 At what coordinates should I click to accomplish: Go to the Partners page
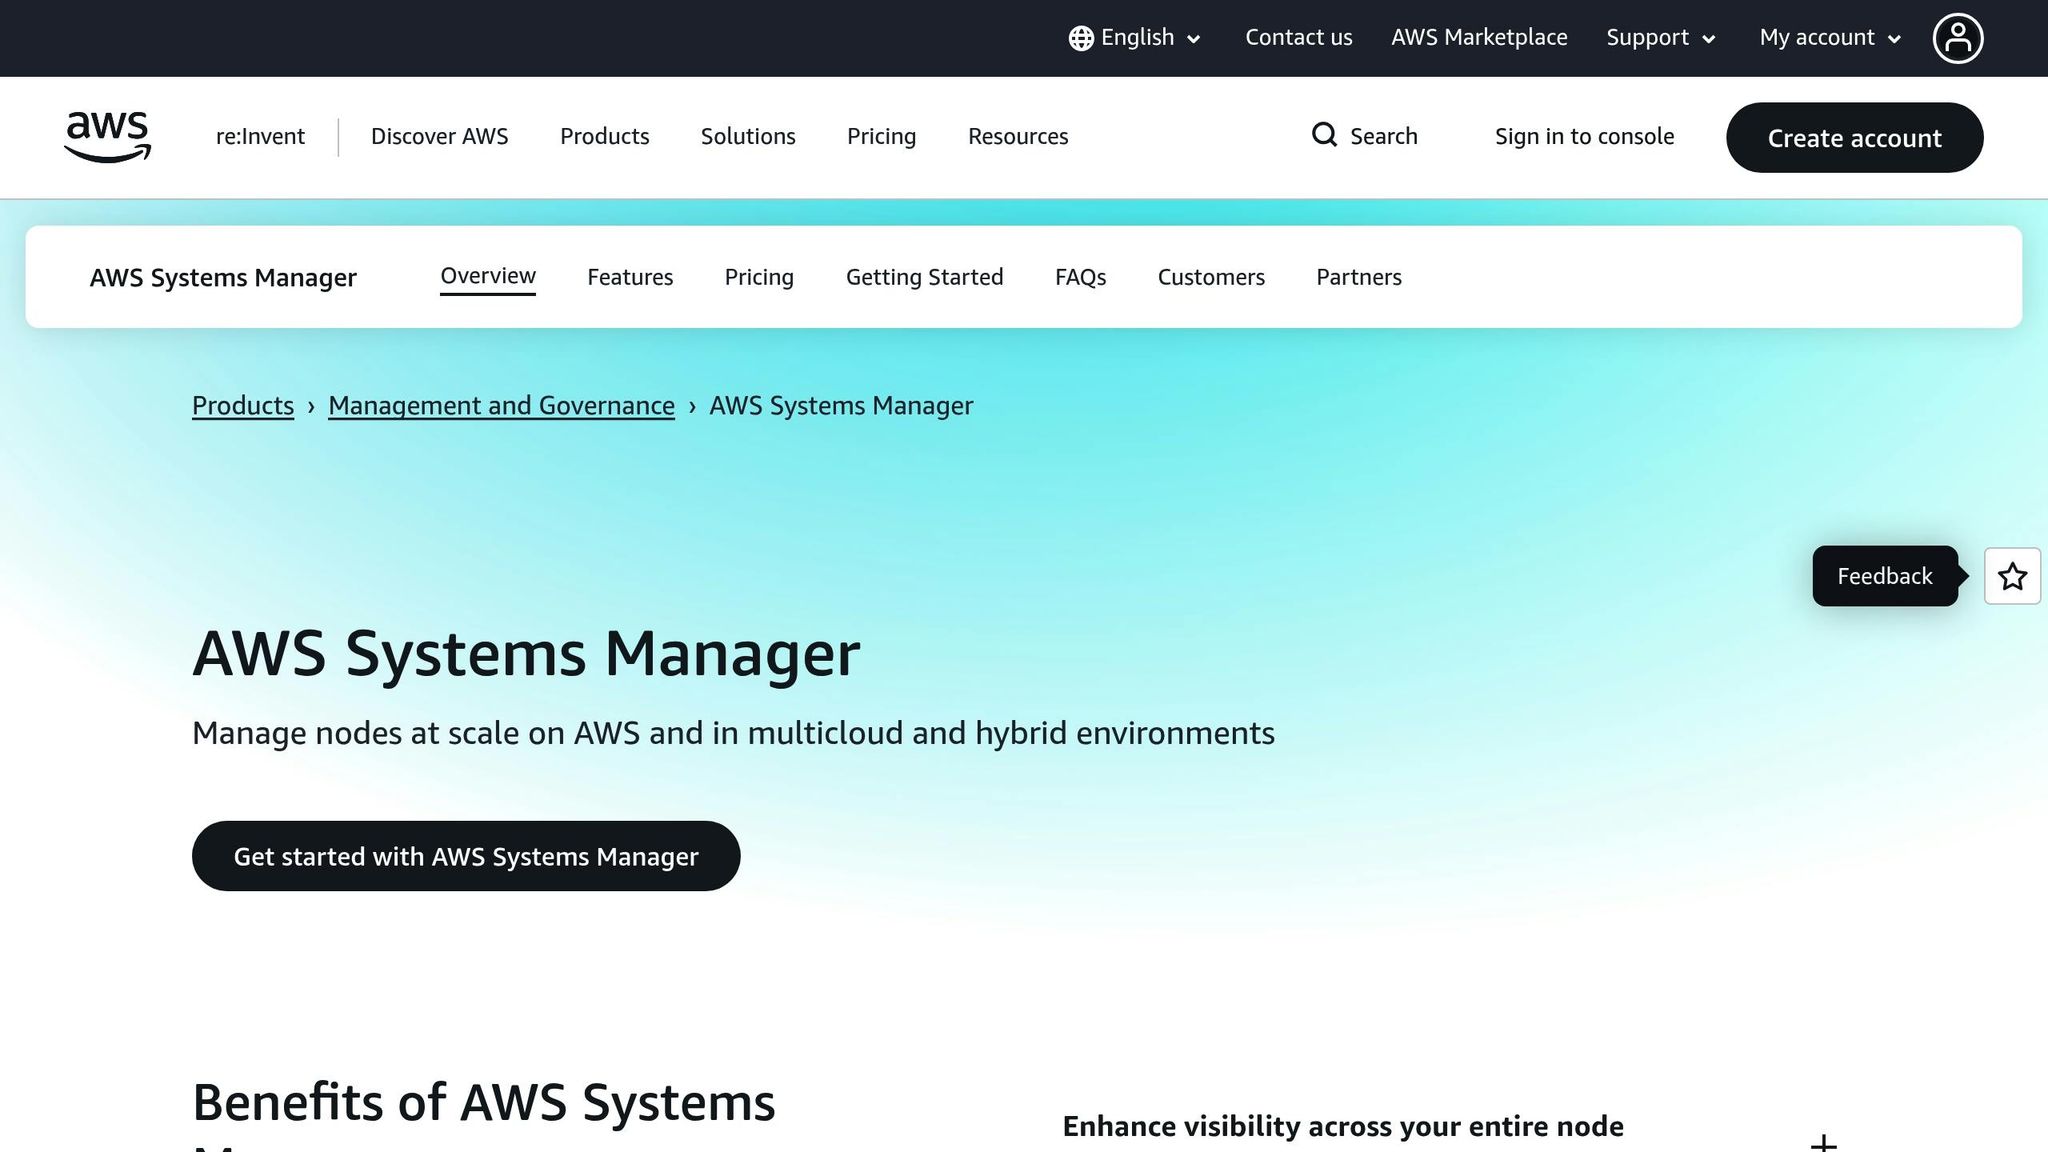[x=1358, y=277]
